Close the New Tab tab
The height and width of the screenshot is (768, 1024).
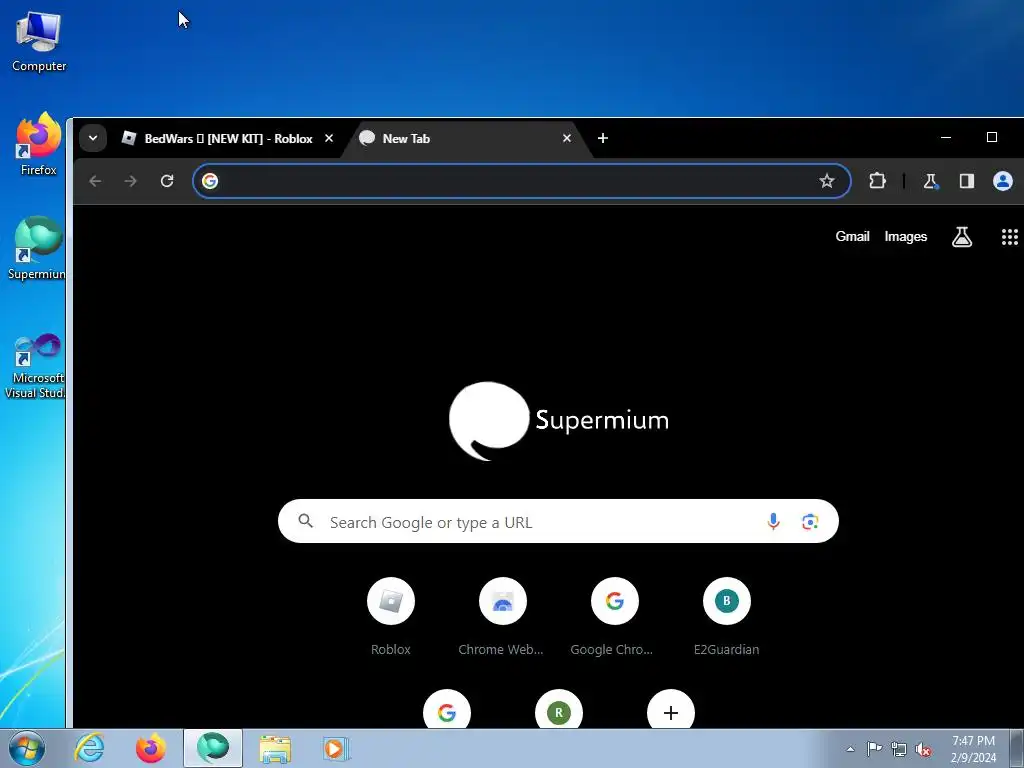click(567, 138)
